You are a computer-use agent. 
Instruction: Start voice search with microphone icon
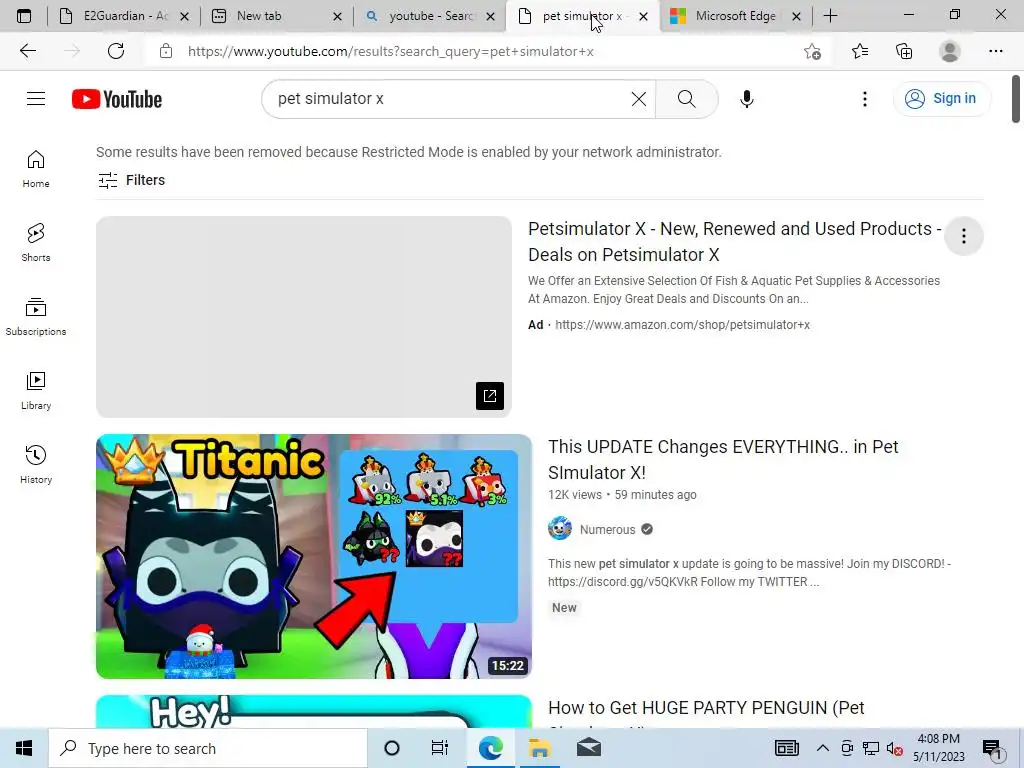746,99
